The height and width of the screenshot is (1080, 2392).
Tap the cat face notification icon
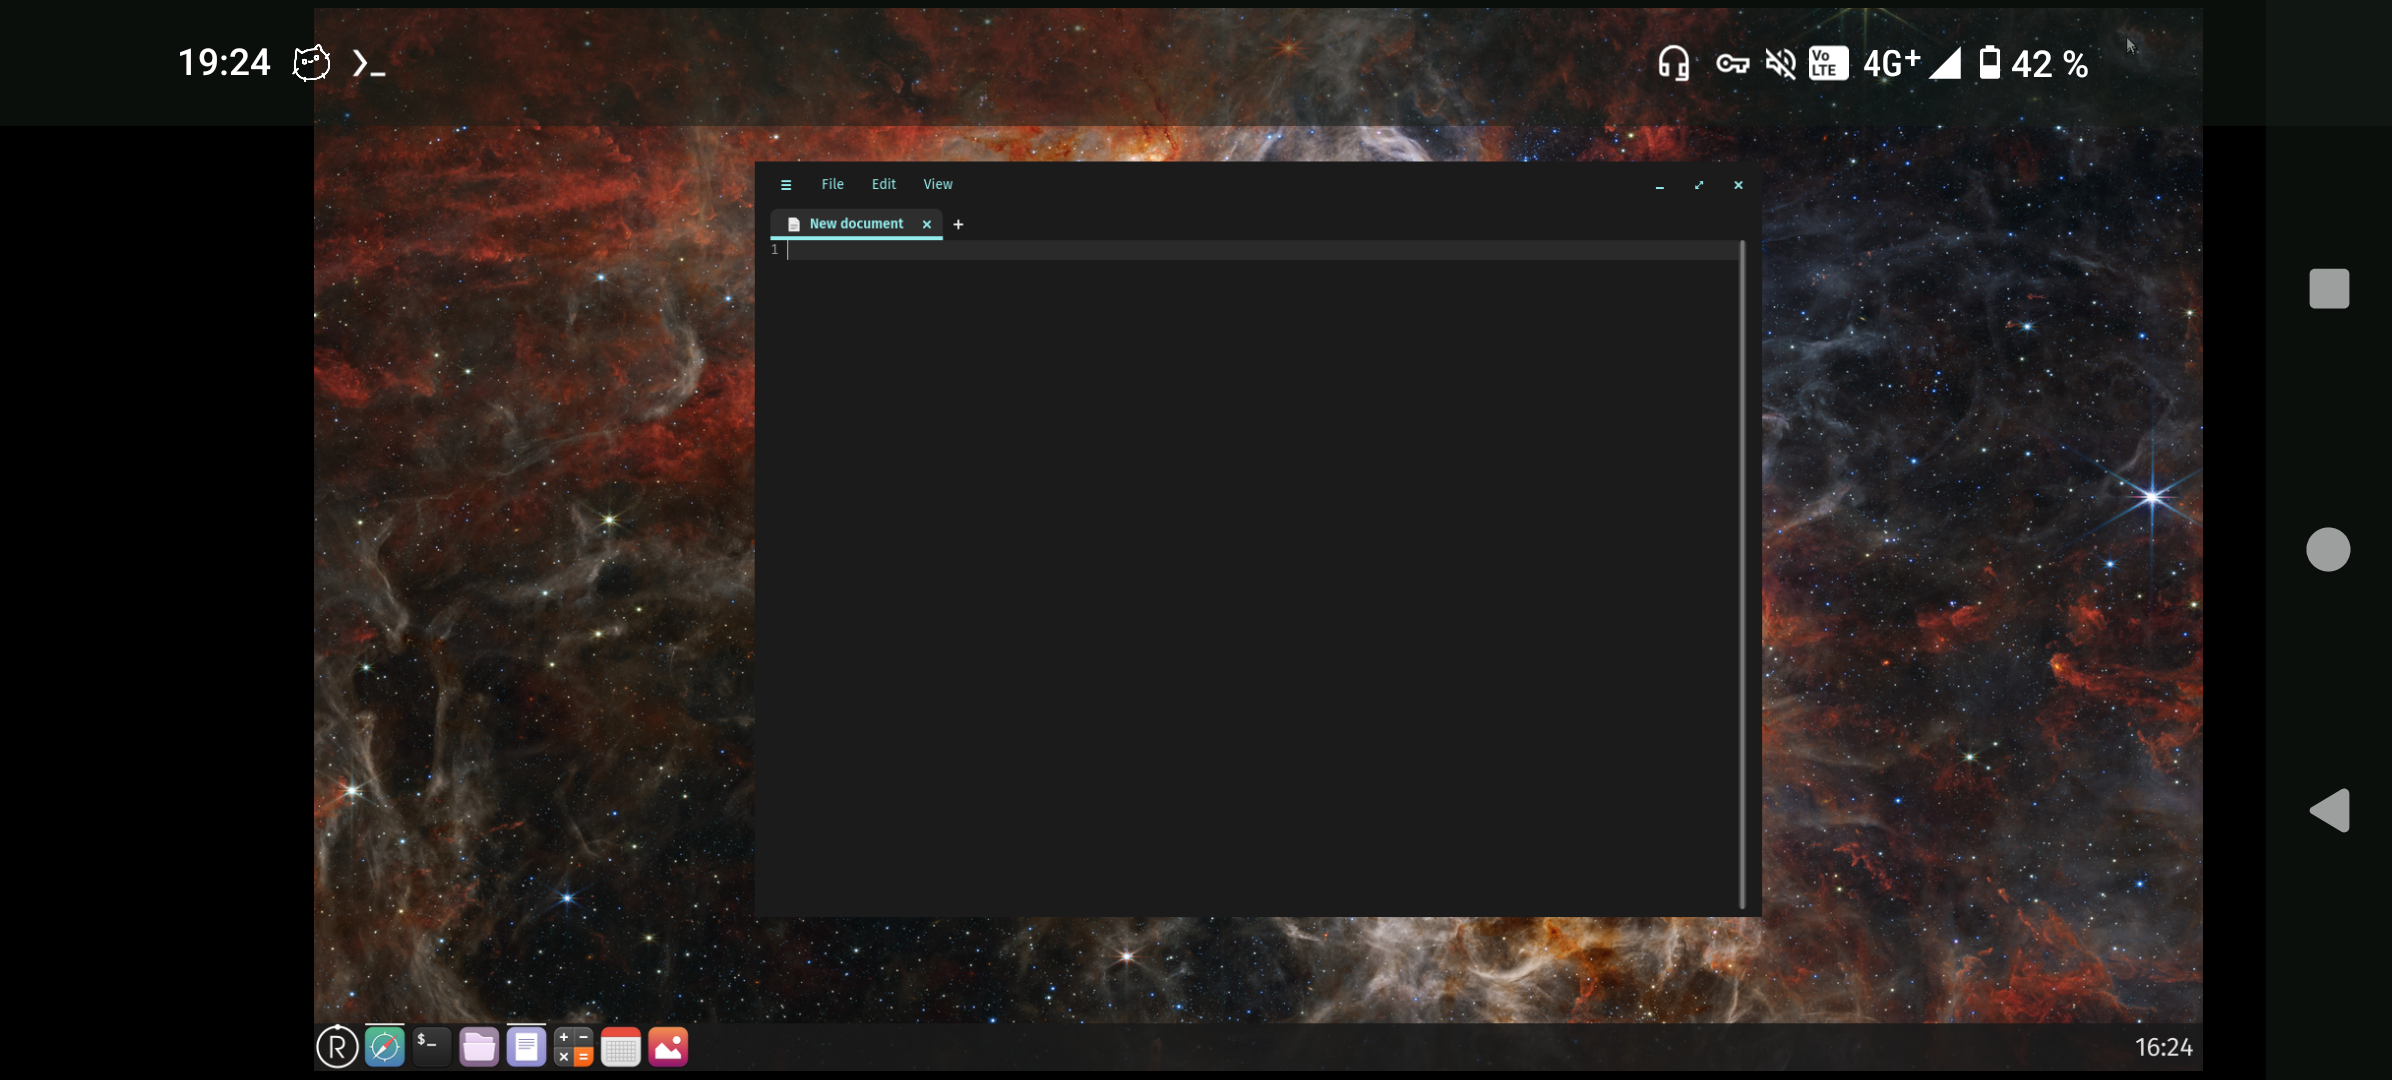[311, 63]
